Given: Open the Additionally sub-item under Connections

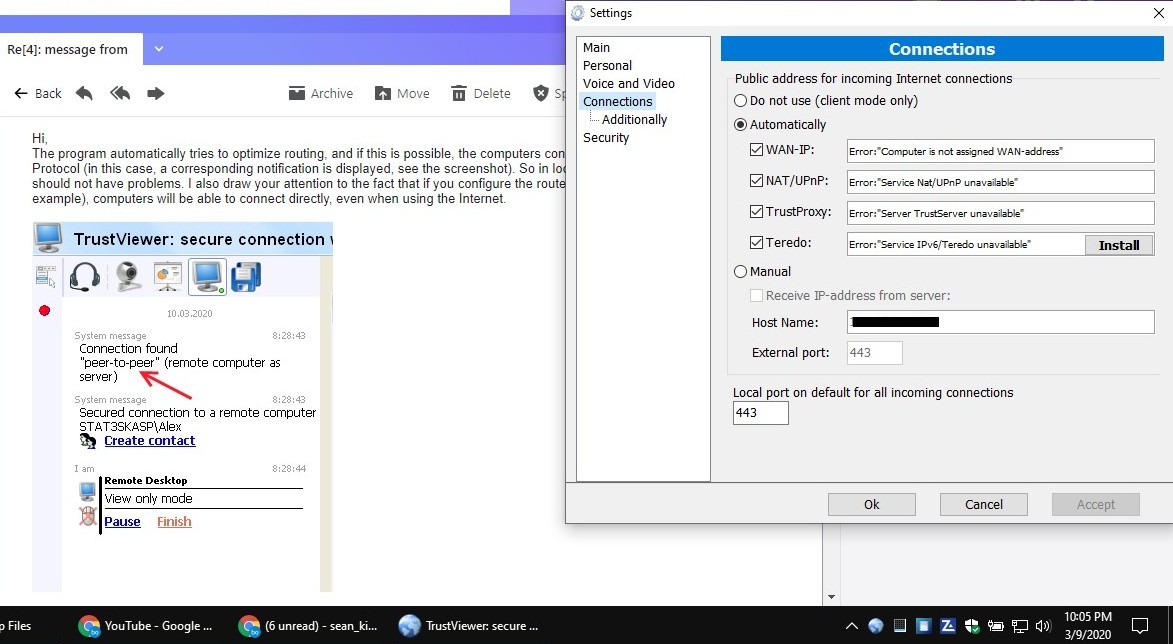Looking at the screenshot, I should pos(634,119).
